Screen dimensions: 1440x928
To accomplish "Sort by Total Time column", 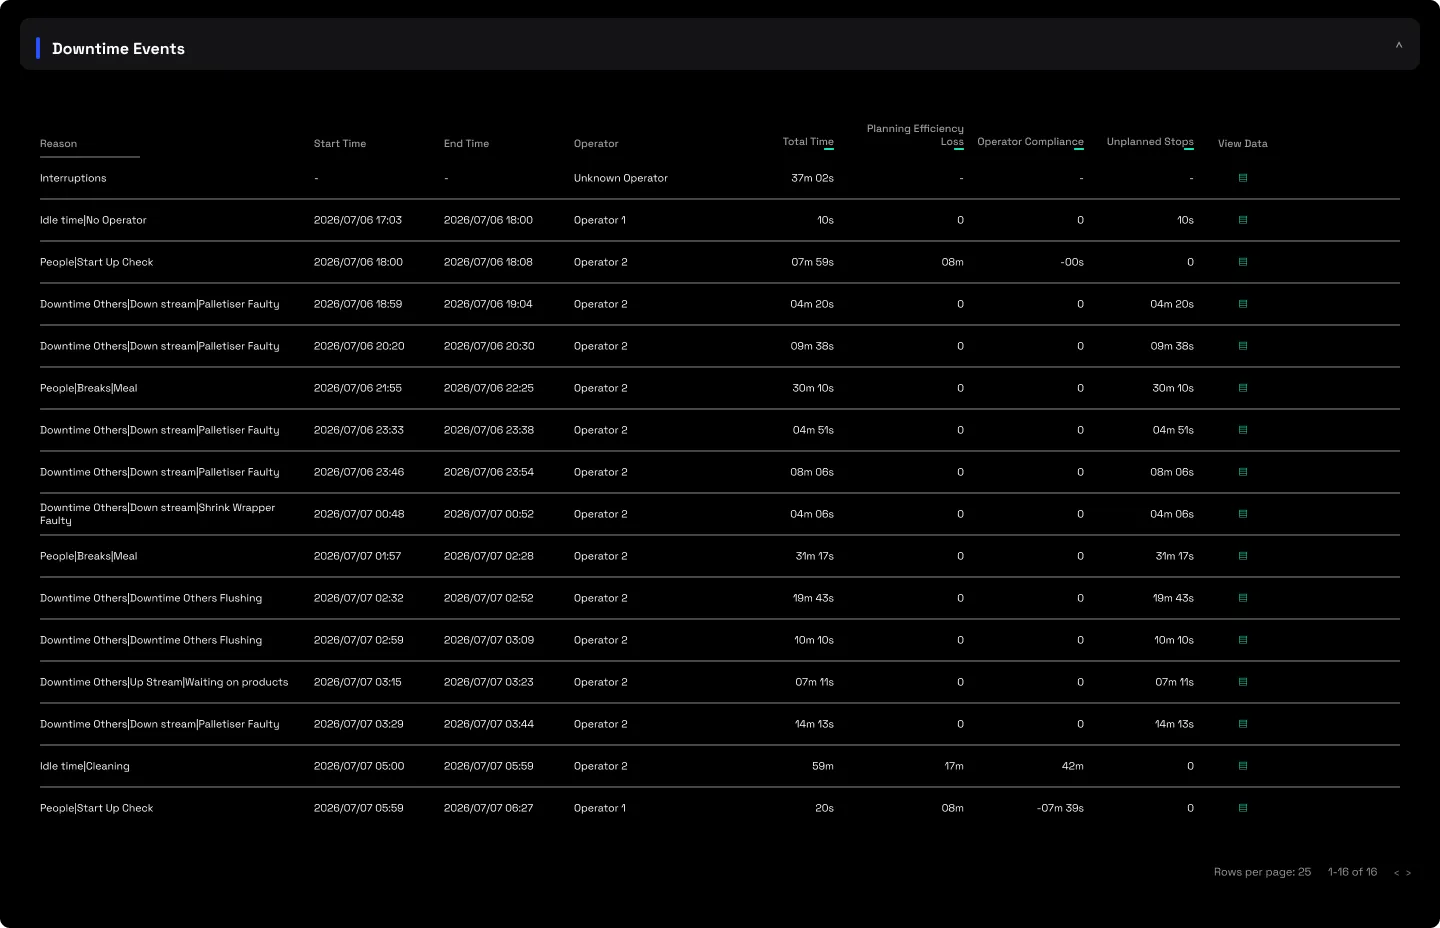I will (x=808, y=142).
